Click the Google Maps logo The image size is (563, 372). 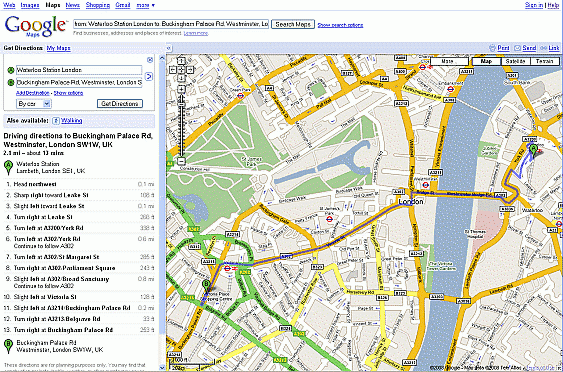(x=36, y=26)
